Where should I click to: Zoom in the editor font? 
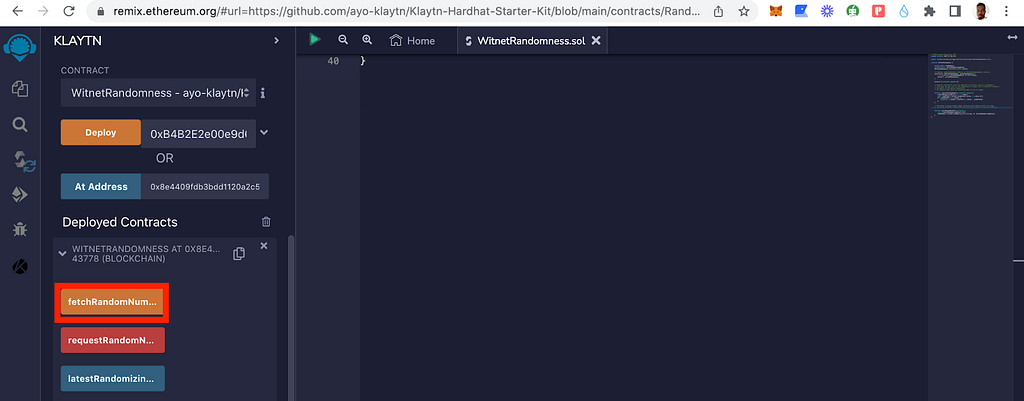pos(367,40)
